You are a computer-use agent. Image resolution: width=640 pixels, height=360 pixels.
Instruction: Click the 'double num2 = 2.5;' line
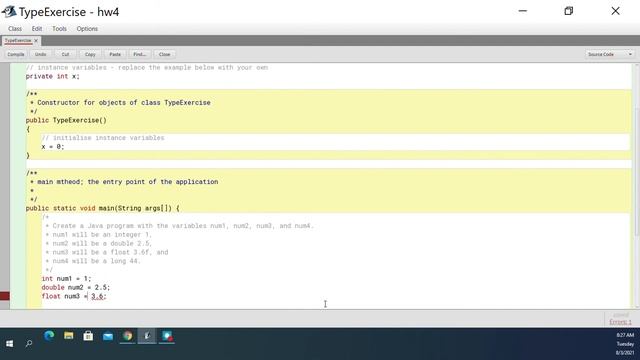point(76,287)
